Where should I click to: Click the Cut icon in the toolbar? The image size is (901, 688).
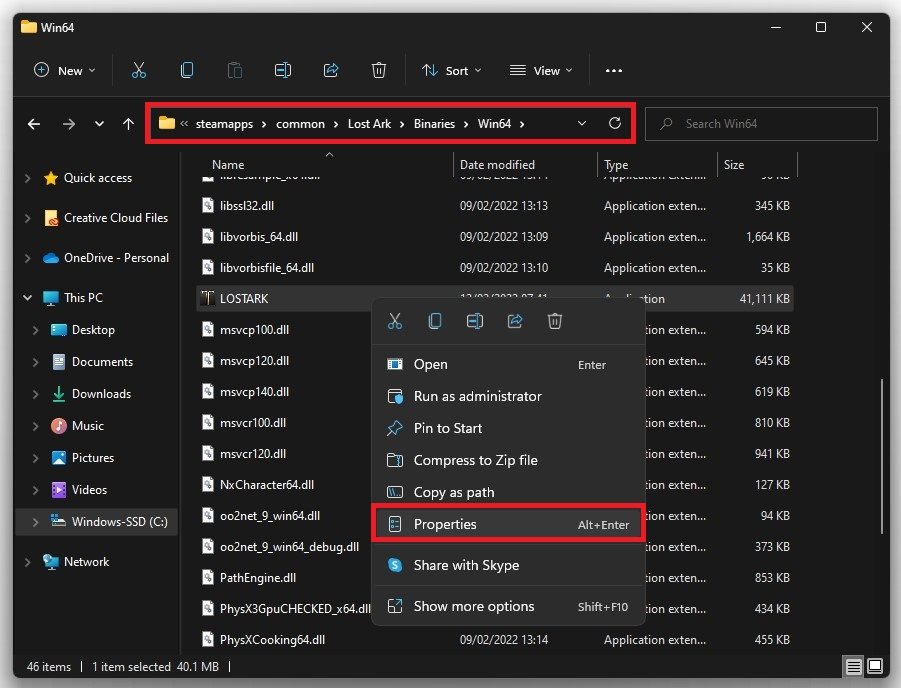[139, 70]
